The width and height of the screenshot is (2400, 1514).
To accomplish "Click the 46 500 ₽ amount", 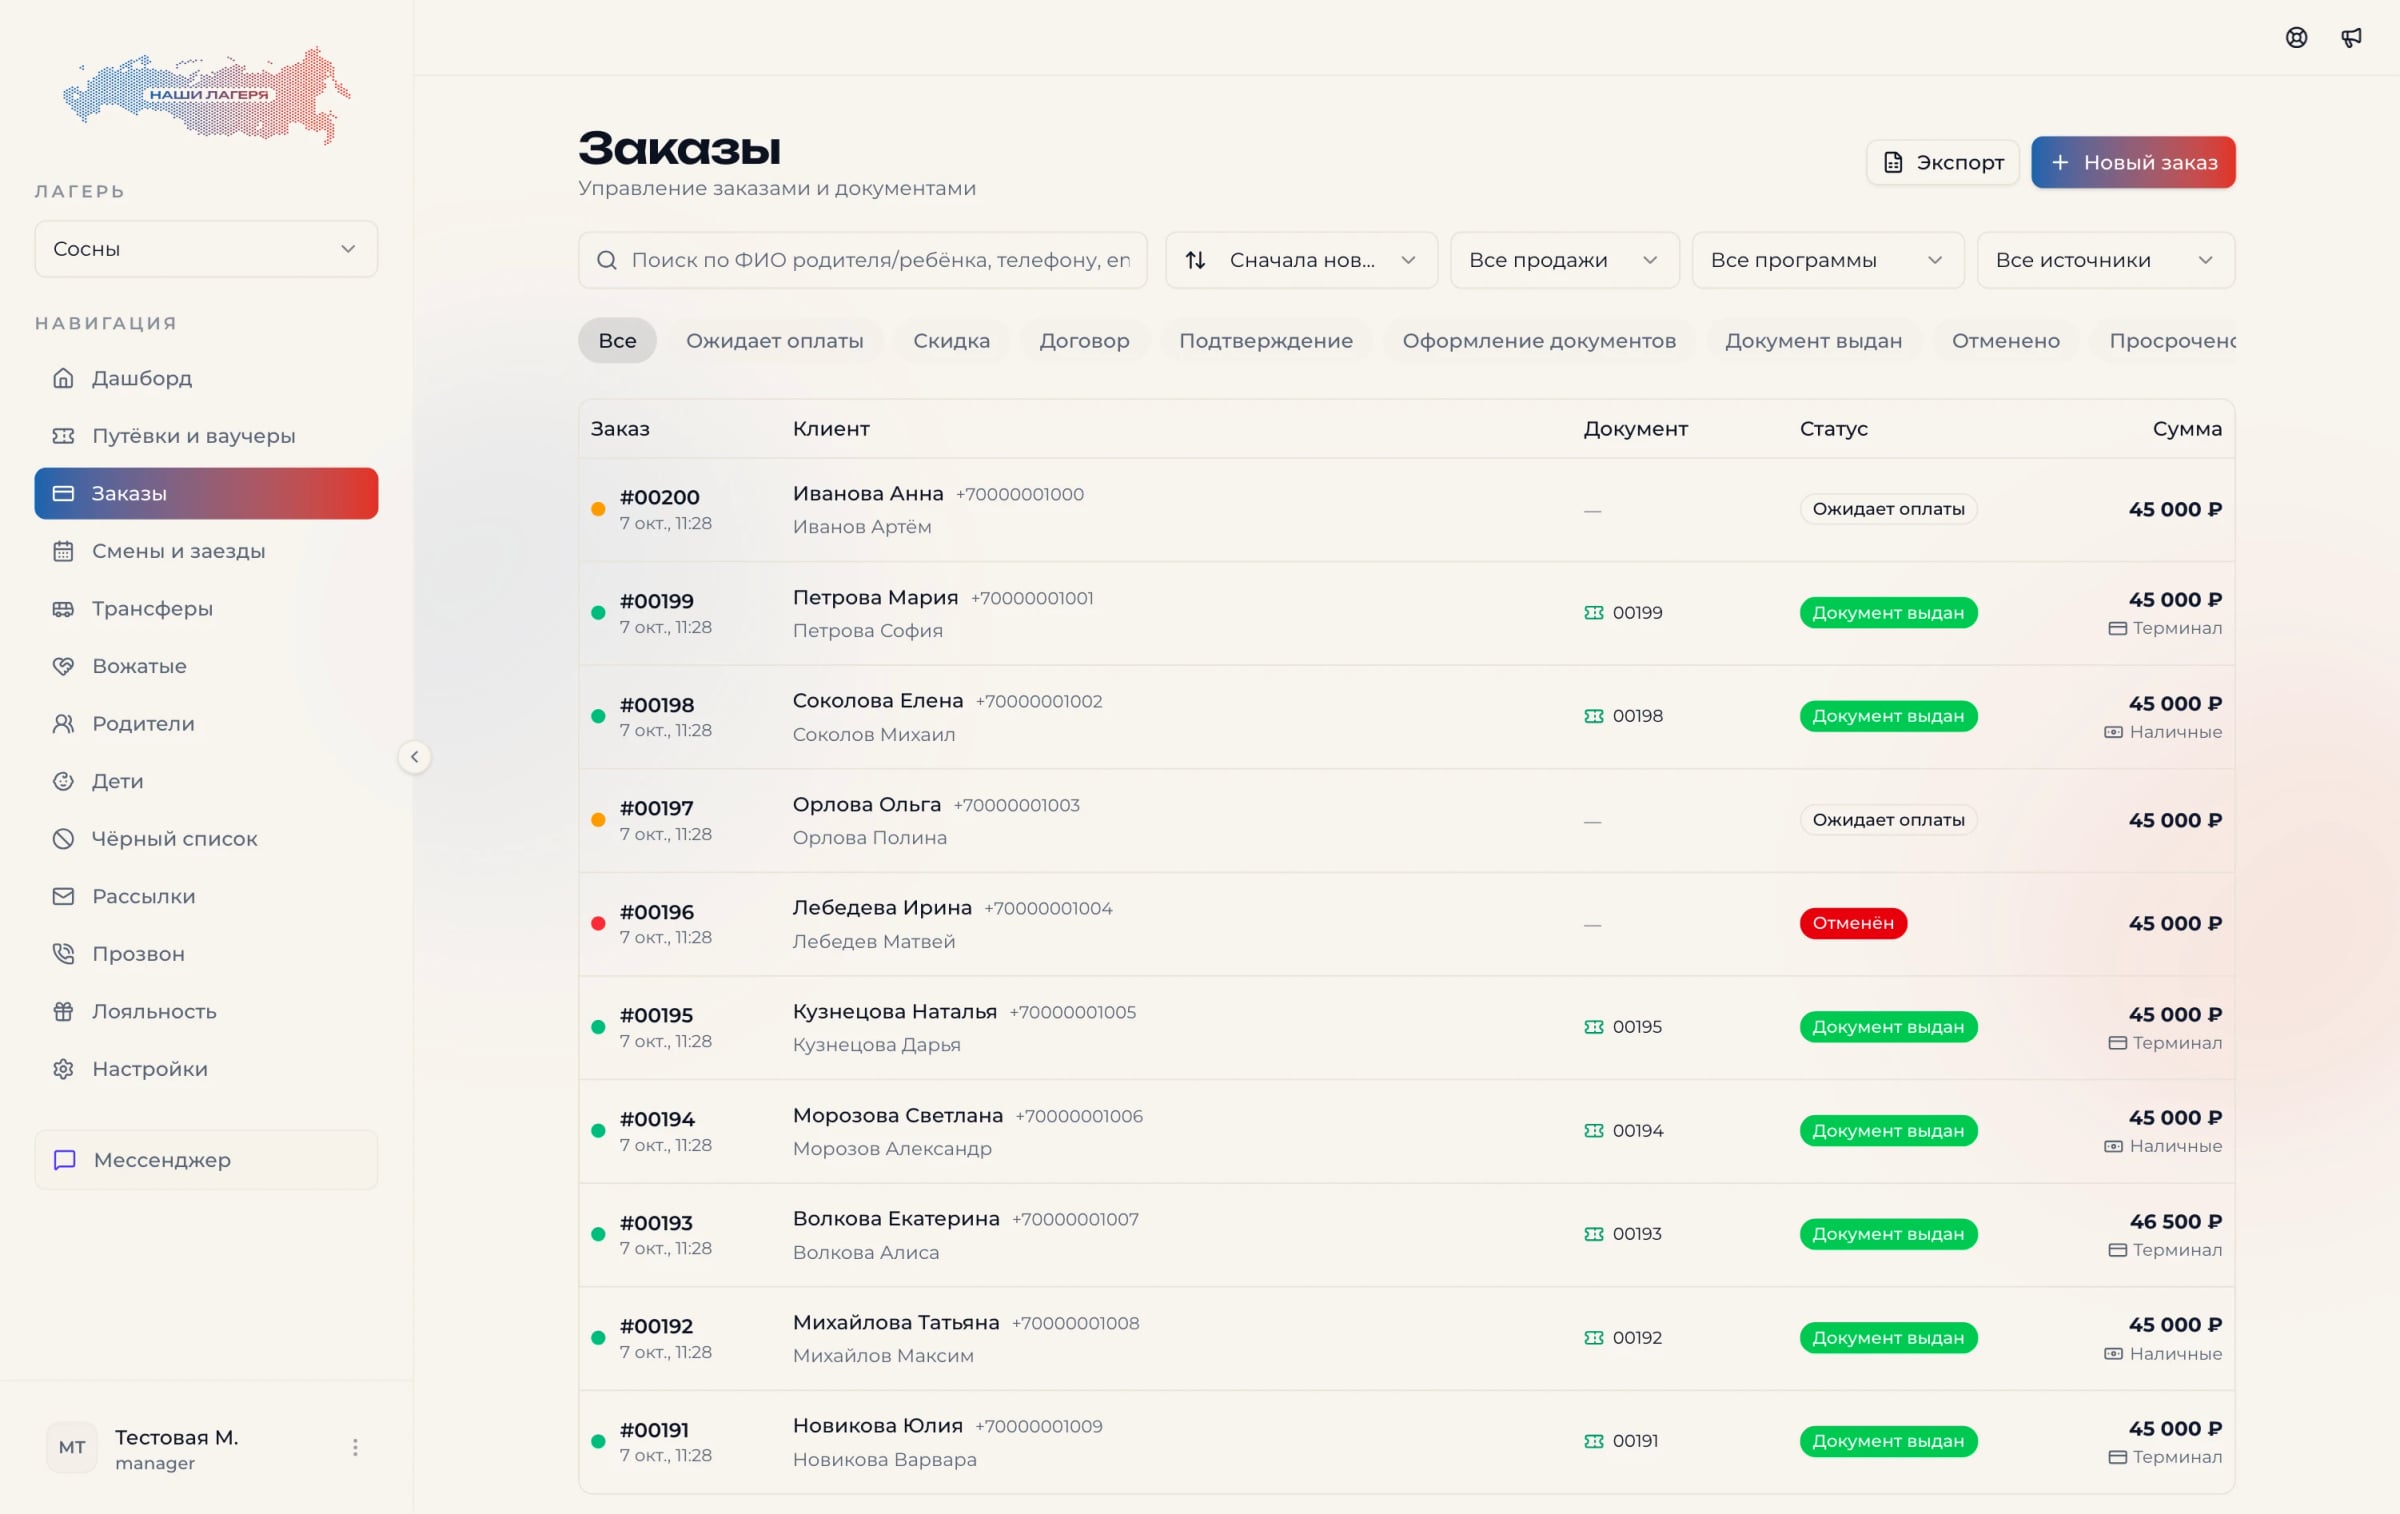I will (2175, 1221).
